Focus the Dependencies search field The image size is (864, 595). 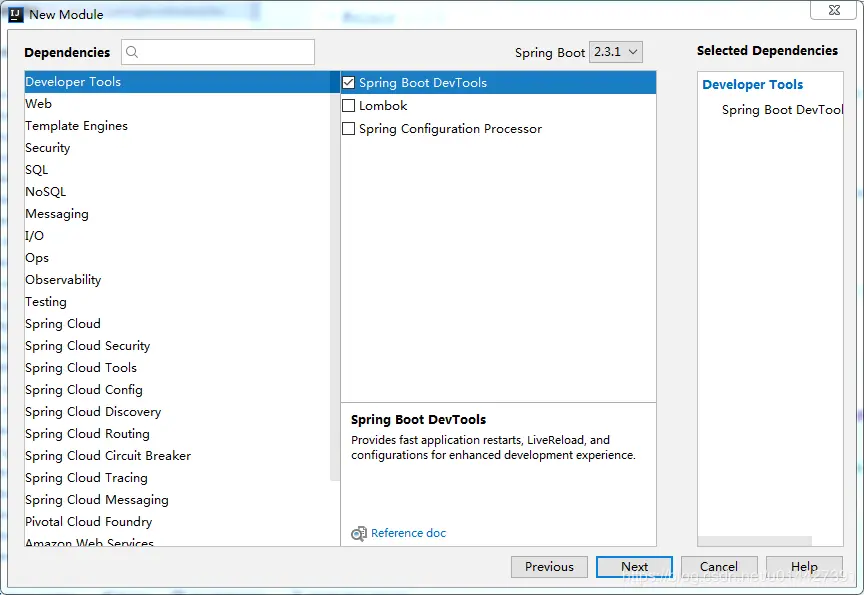pyautogui.click(x=218, y=52)
